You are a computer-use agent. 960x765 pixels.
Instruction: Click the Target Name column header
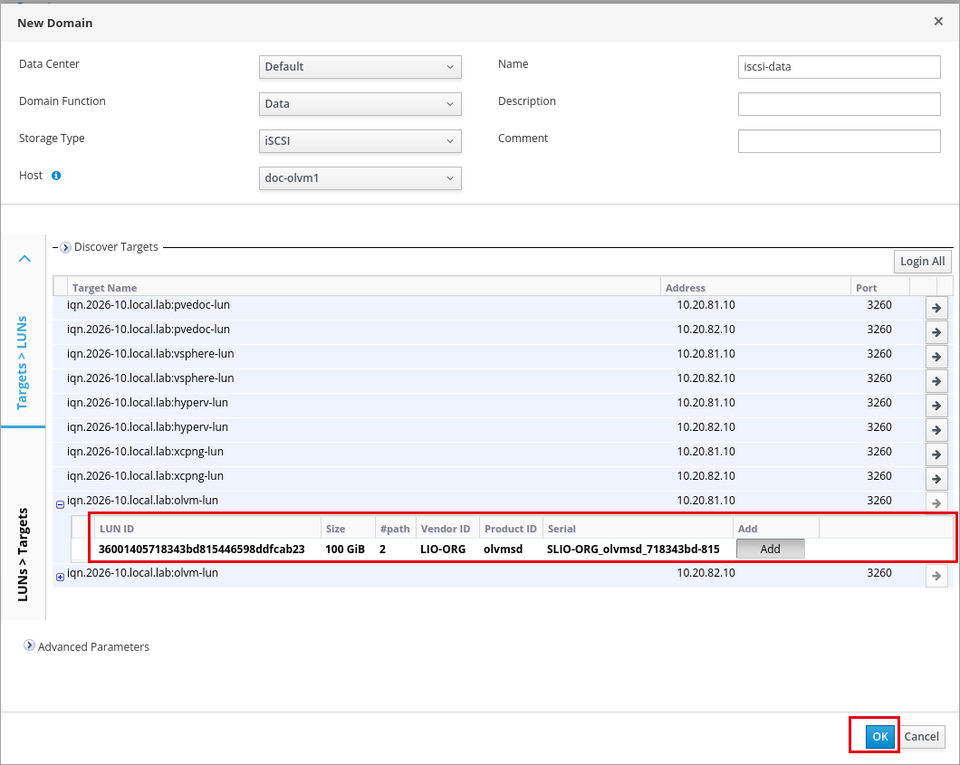(364, 288)
